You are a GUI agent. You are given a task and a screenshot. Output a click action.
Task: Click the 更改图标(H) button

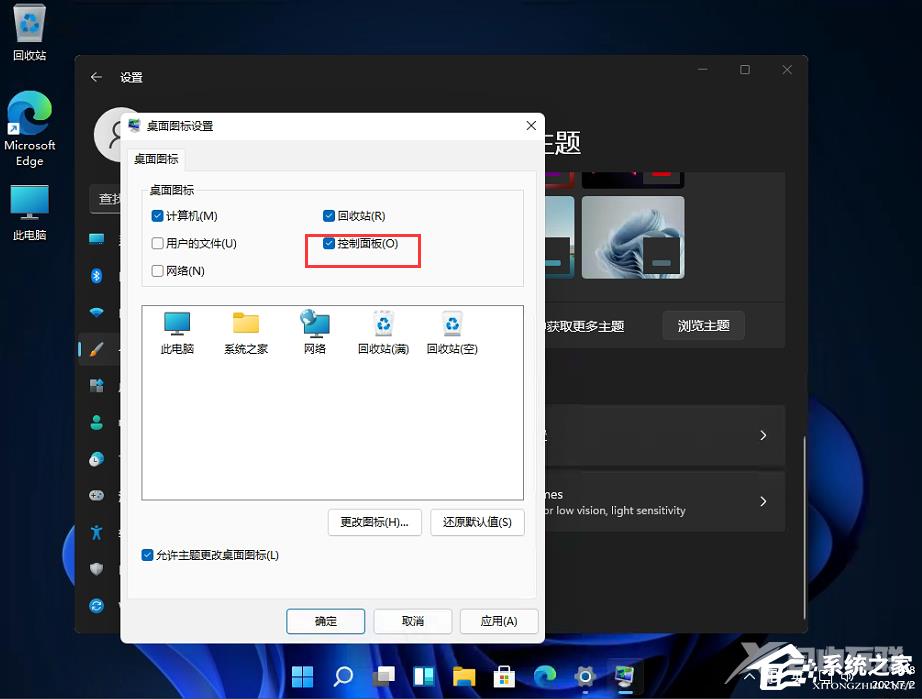[x=374, y=522]
